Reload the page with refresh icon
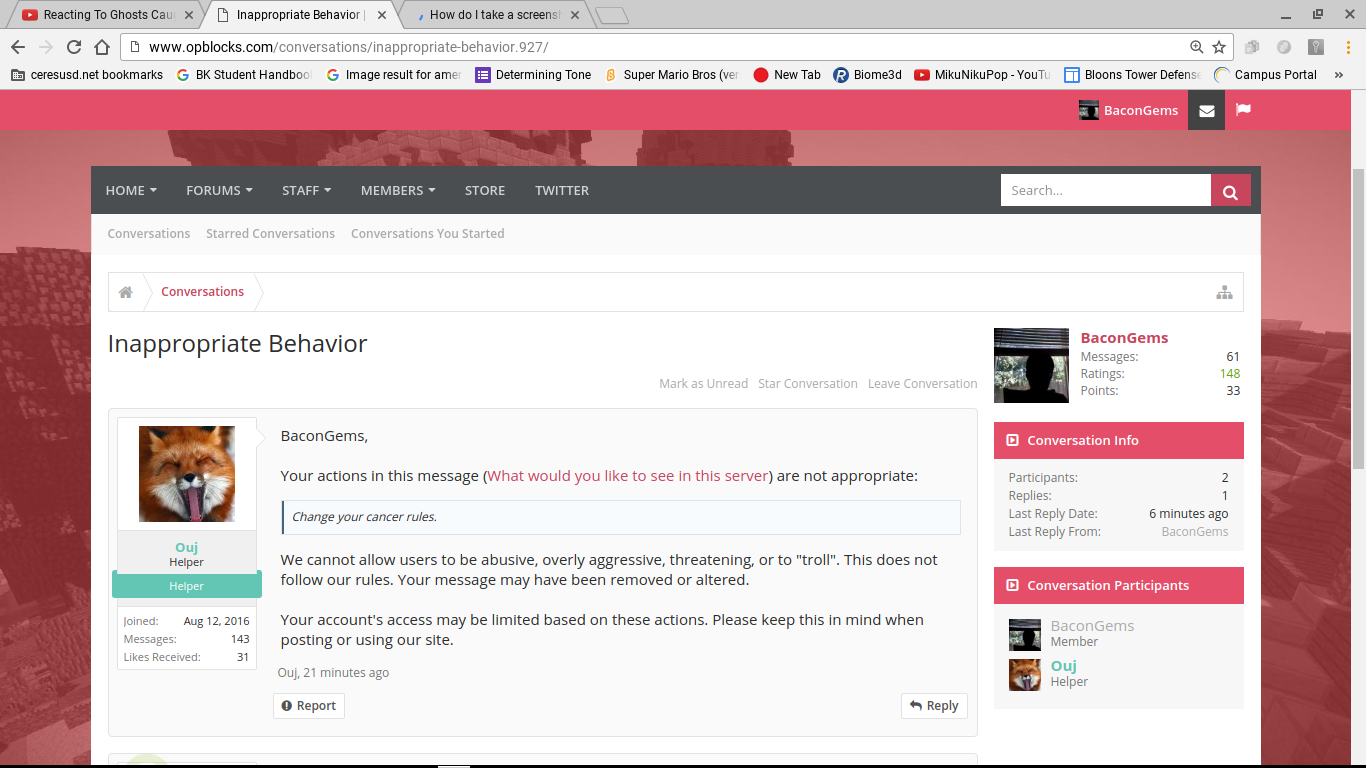The height and width of the screenshot is (768, 1366). coord(74,47)
